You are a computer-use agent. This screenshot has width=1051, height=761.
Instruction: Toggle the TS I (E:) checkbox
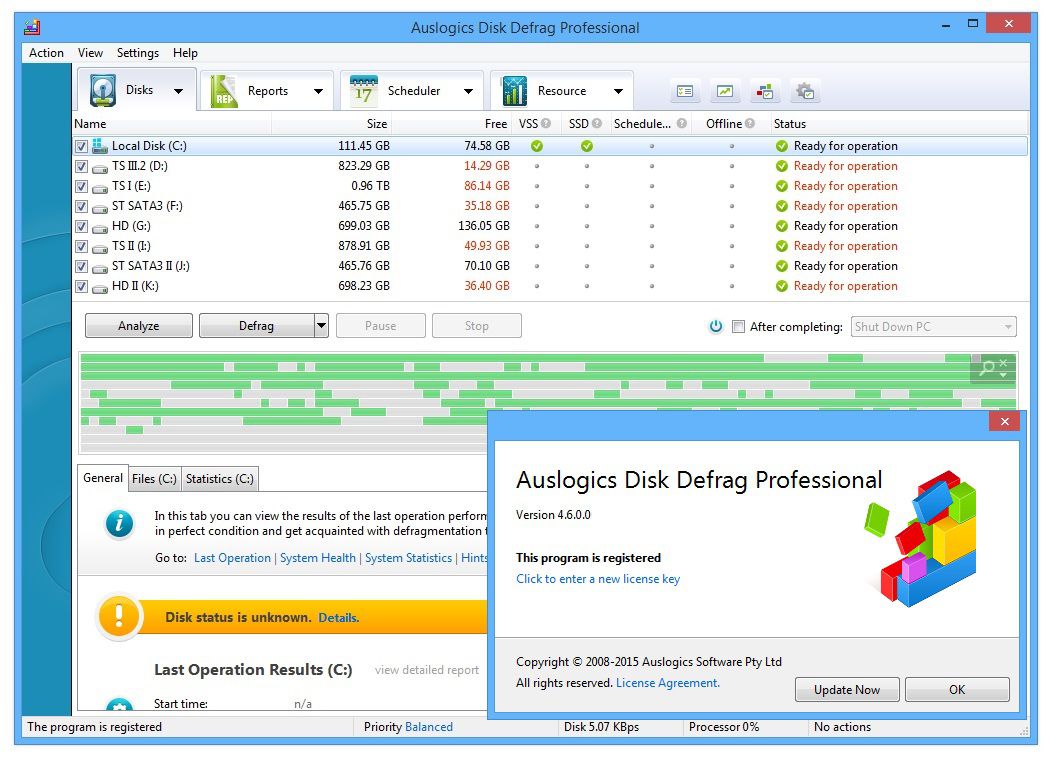[x=81, y=186]
